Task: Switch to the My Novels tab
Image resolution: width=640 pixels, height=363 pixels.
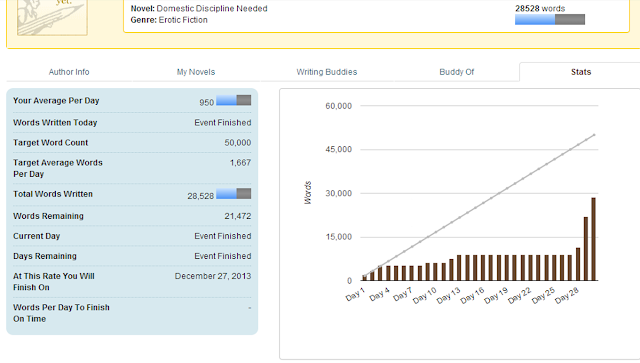Action: (196, 72)
